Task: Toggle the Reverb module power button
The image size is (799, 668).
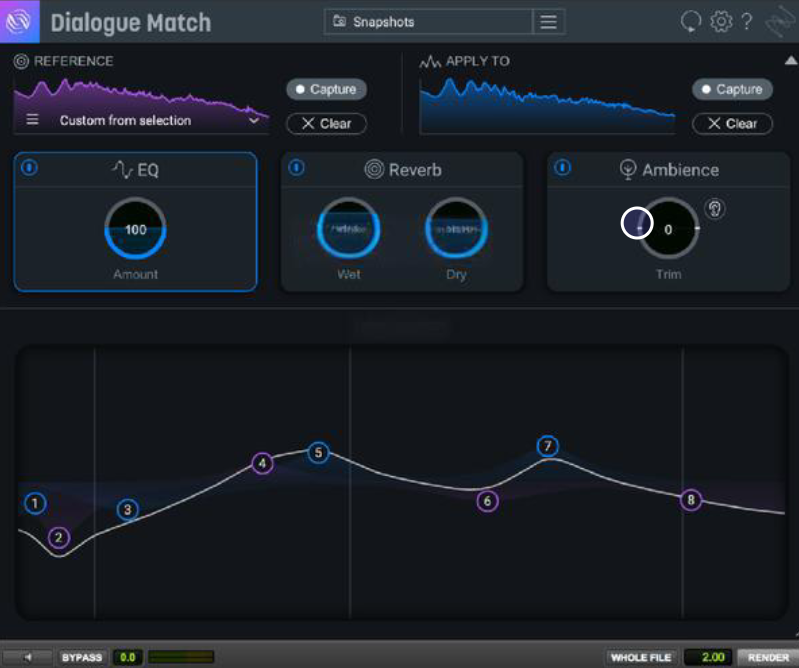Action: click(297, 167)
